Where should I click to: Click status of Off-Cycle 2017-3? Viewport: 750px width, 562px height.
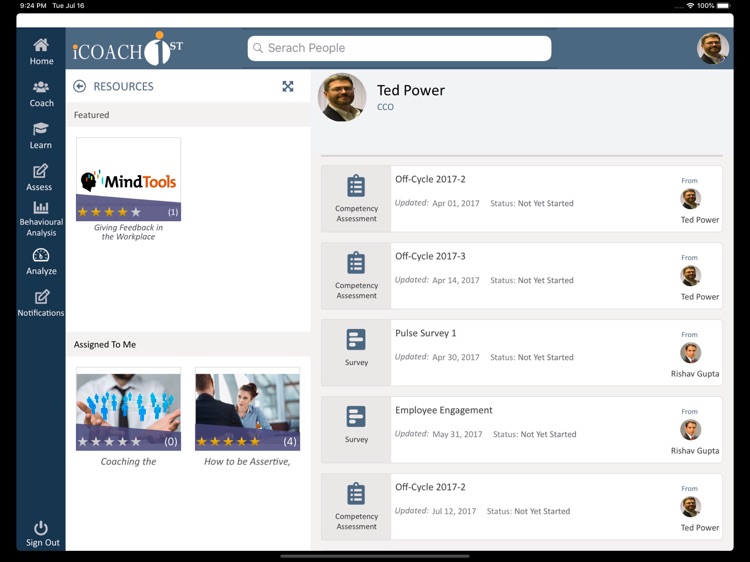pos(532,280)
